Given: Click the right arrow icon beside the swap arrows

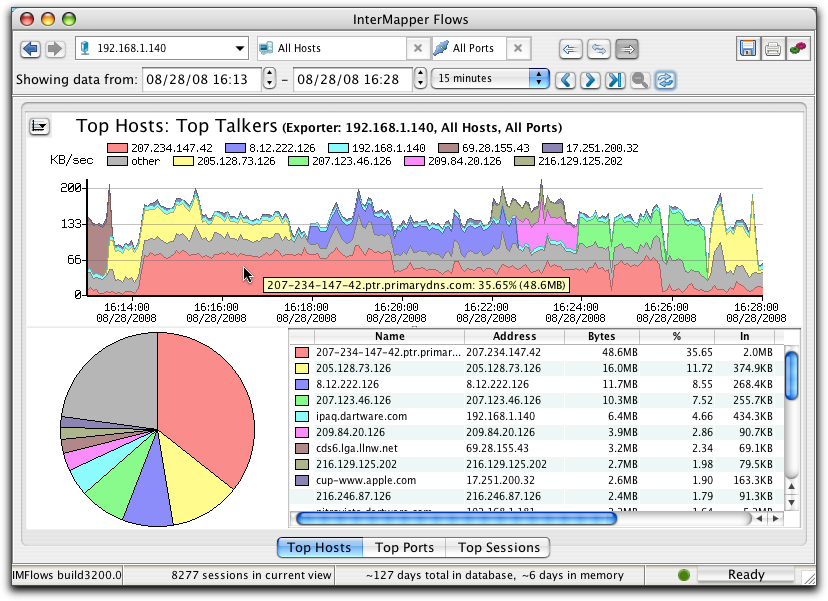Looking at the screenshot, I should click(626, 47).
